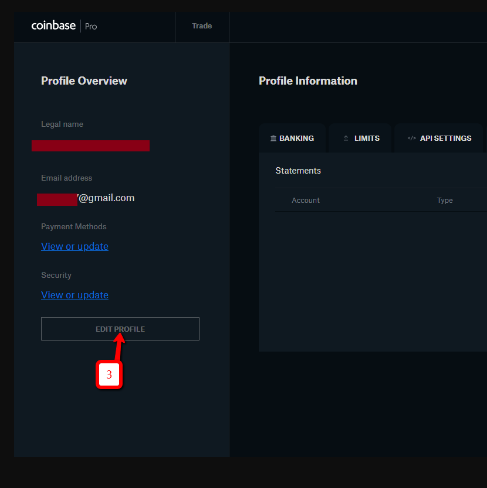
Task: Click the icon beside LIMITS label
Action: click(346, 138)
